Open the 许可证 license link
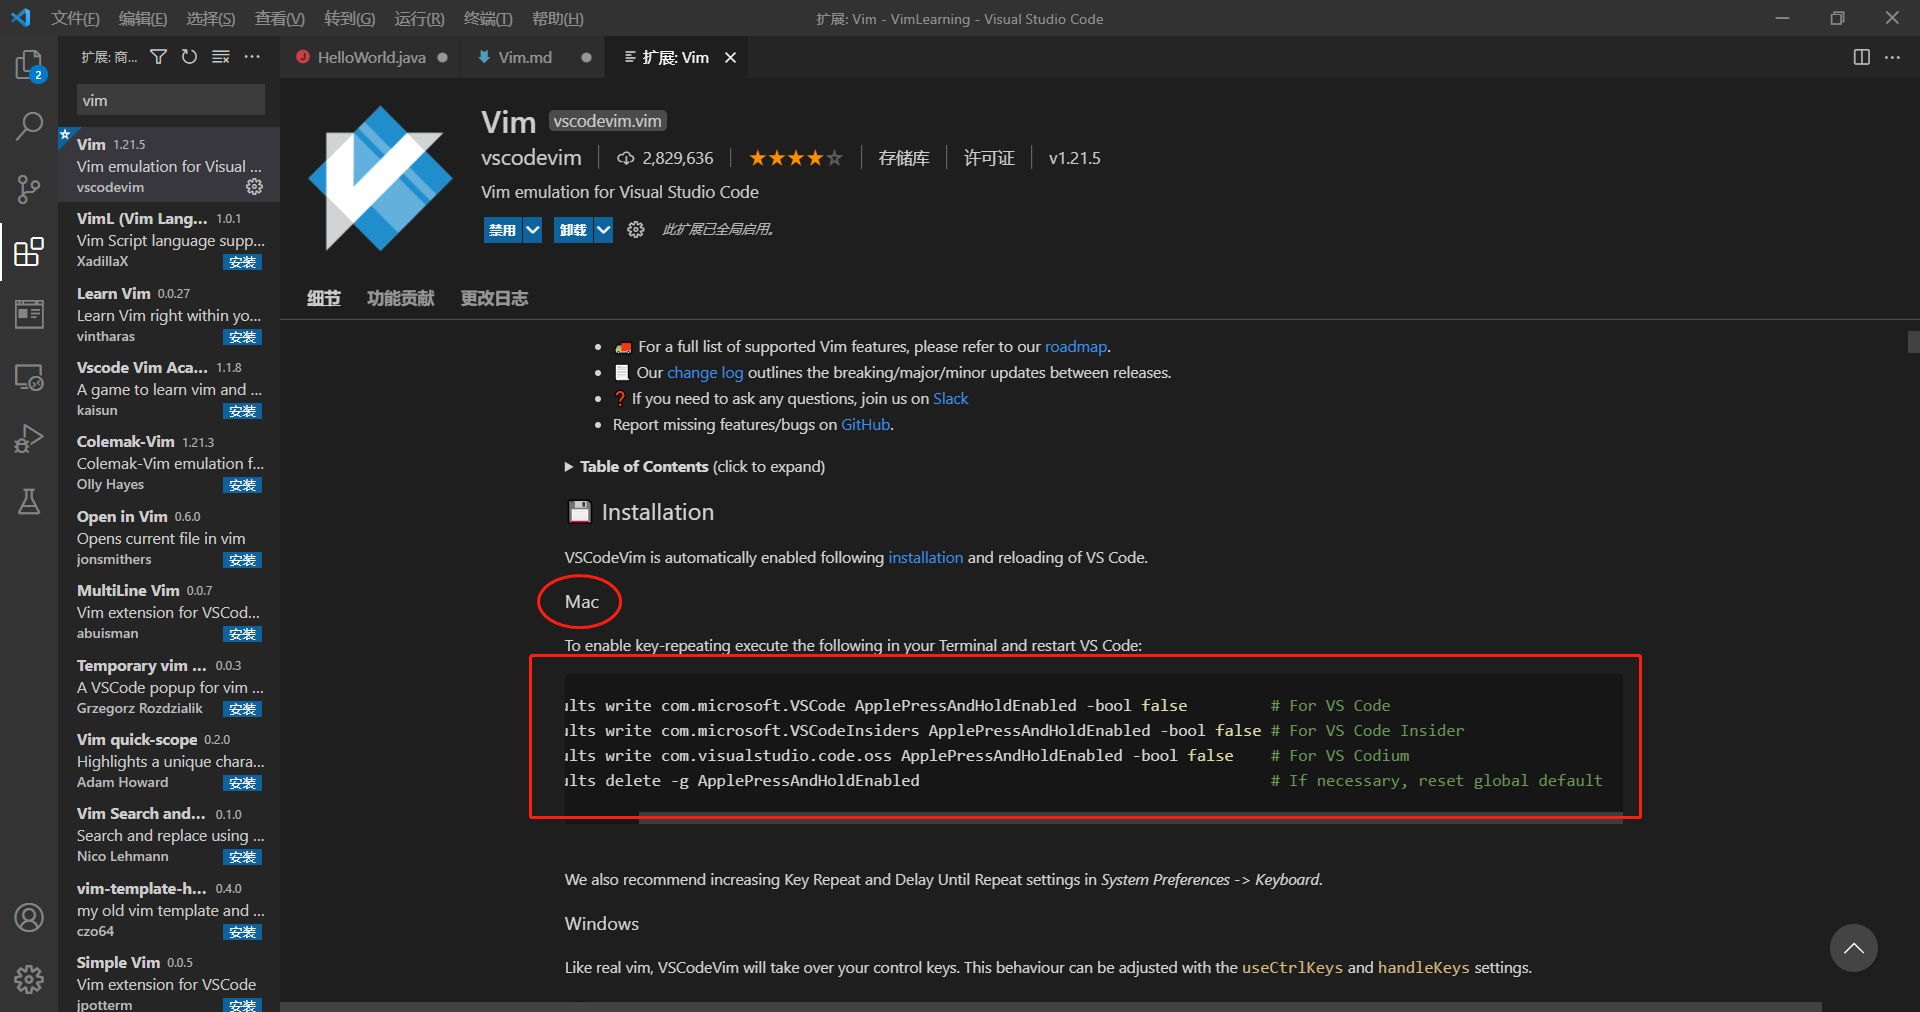This screenshot has height=1012, width=1920. point(989,158)
